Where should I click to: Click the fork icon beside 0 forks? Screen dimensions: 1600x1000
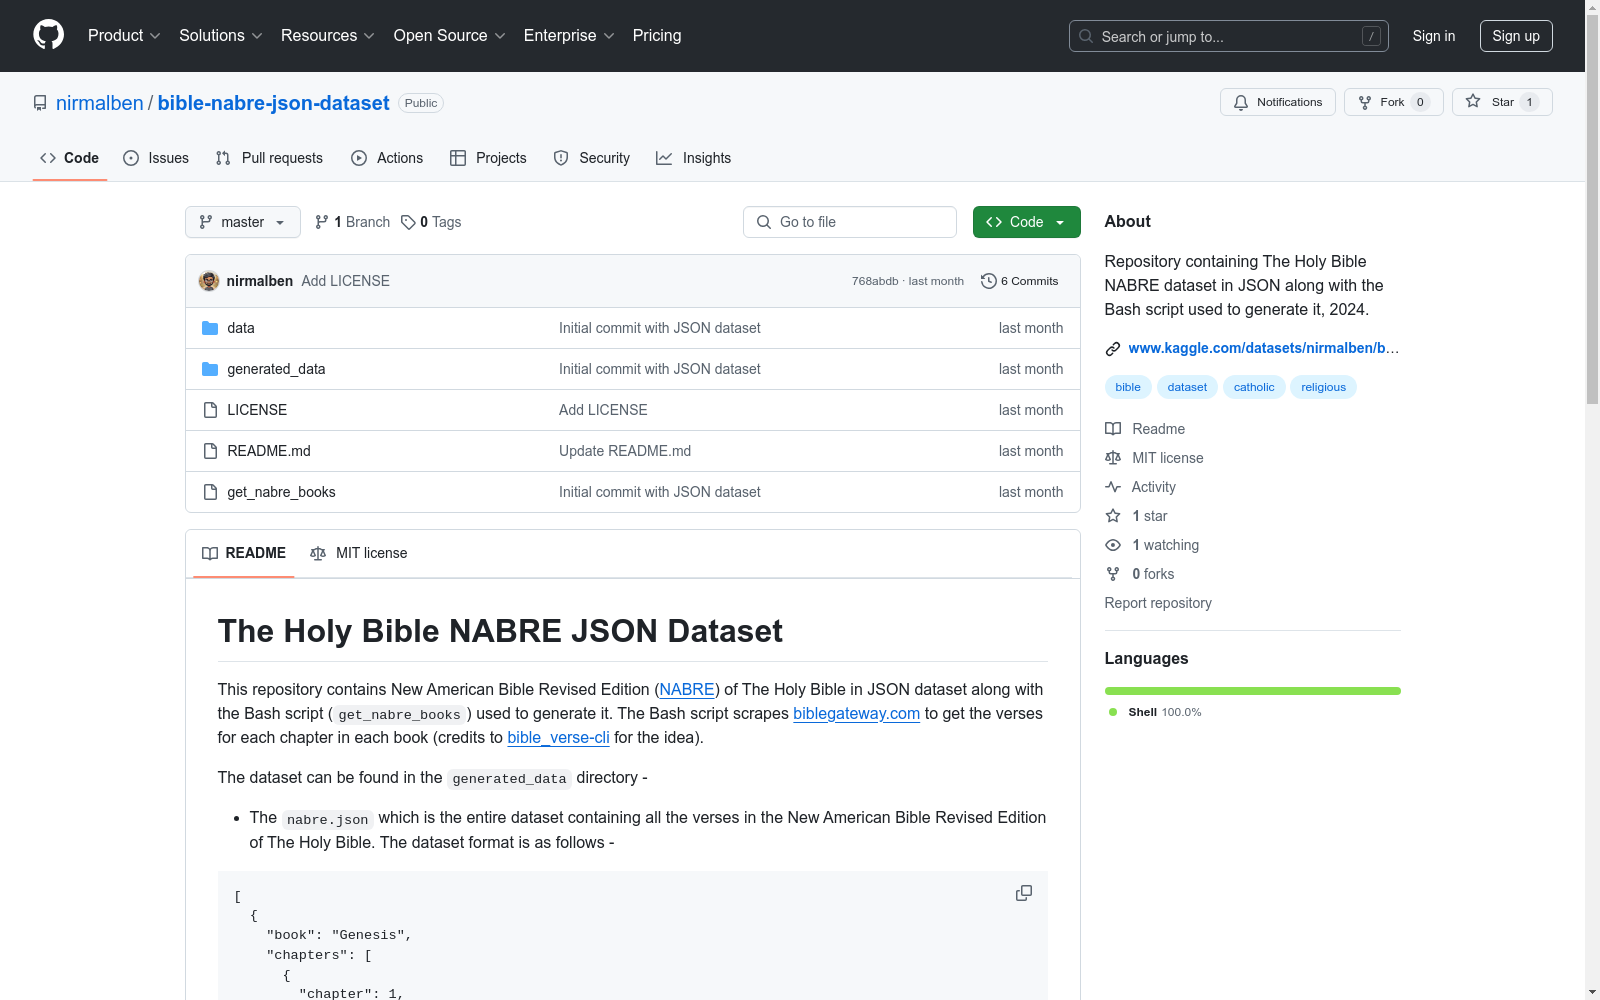(x=1113, y=574)
